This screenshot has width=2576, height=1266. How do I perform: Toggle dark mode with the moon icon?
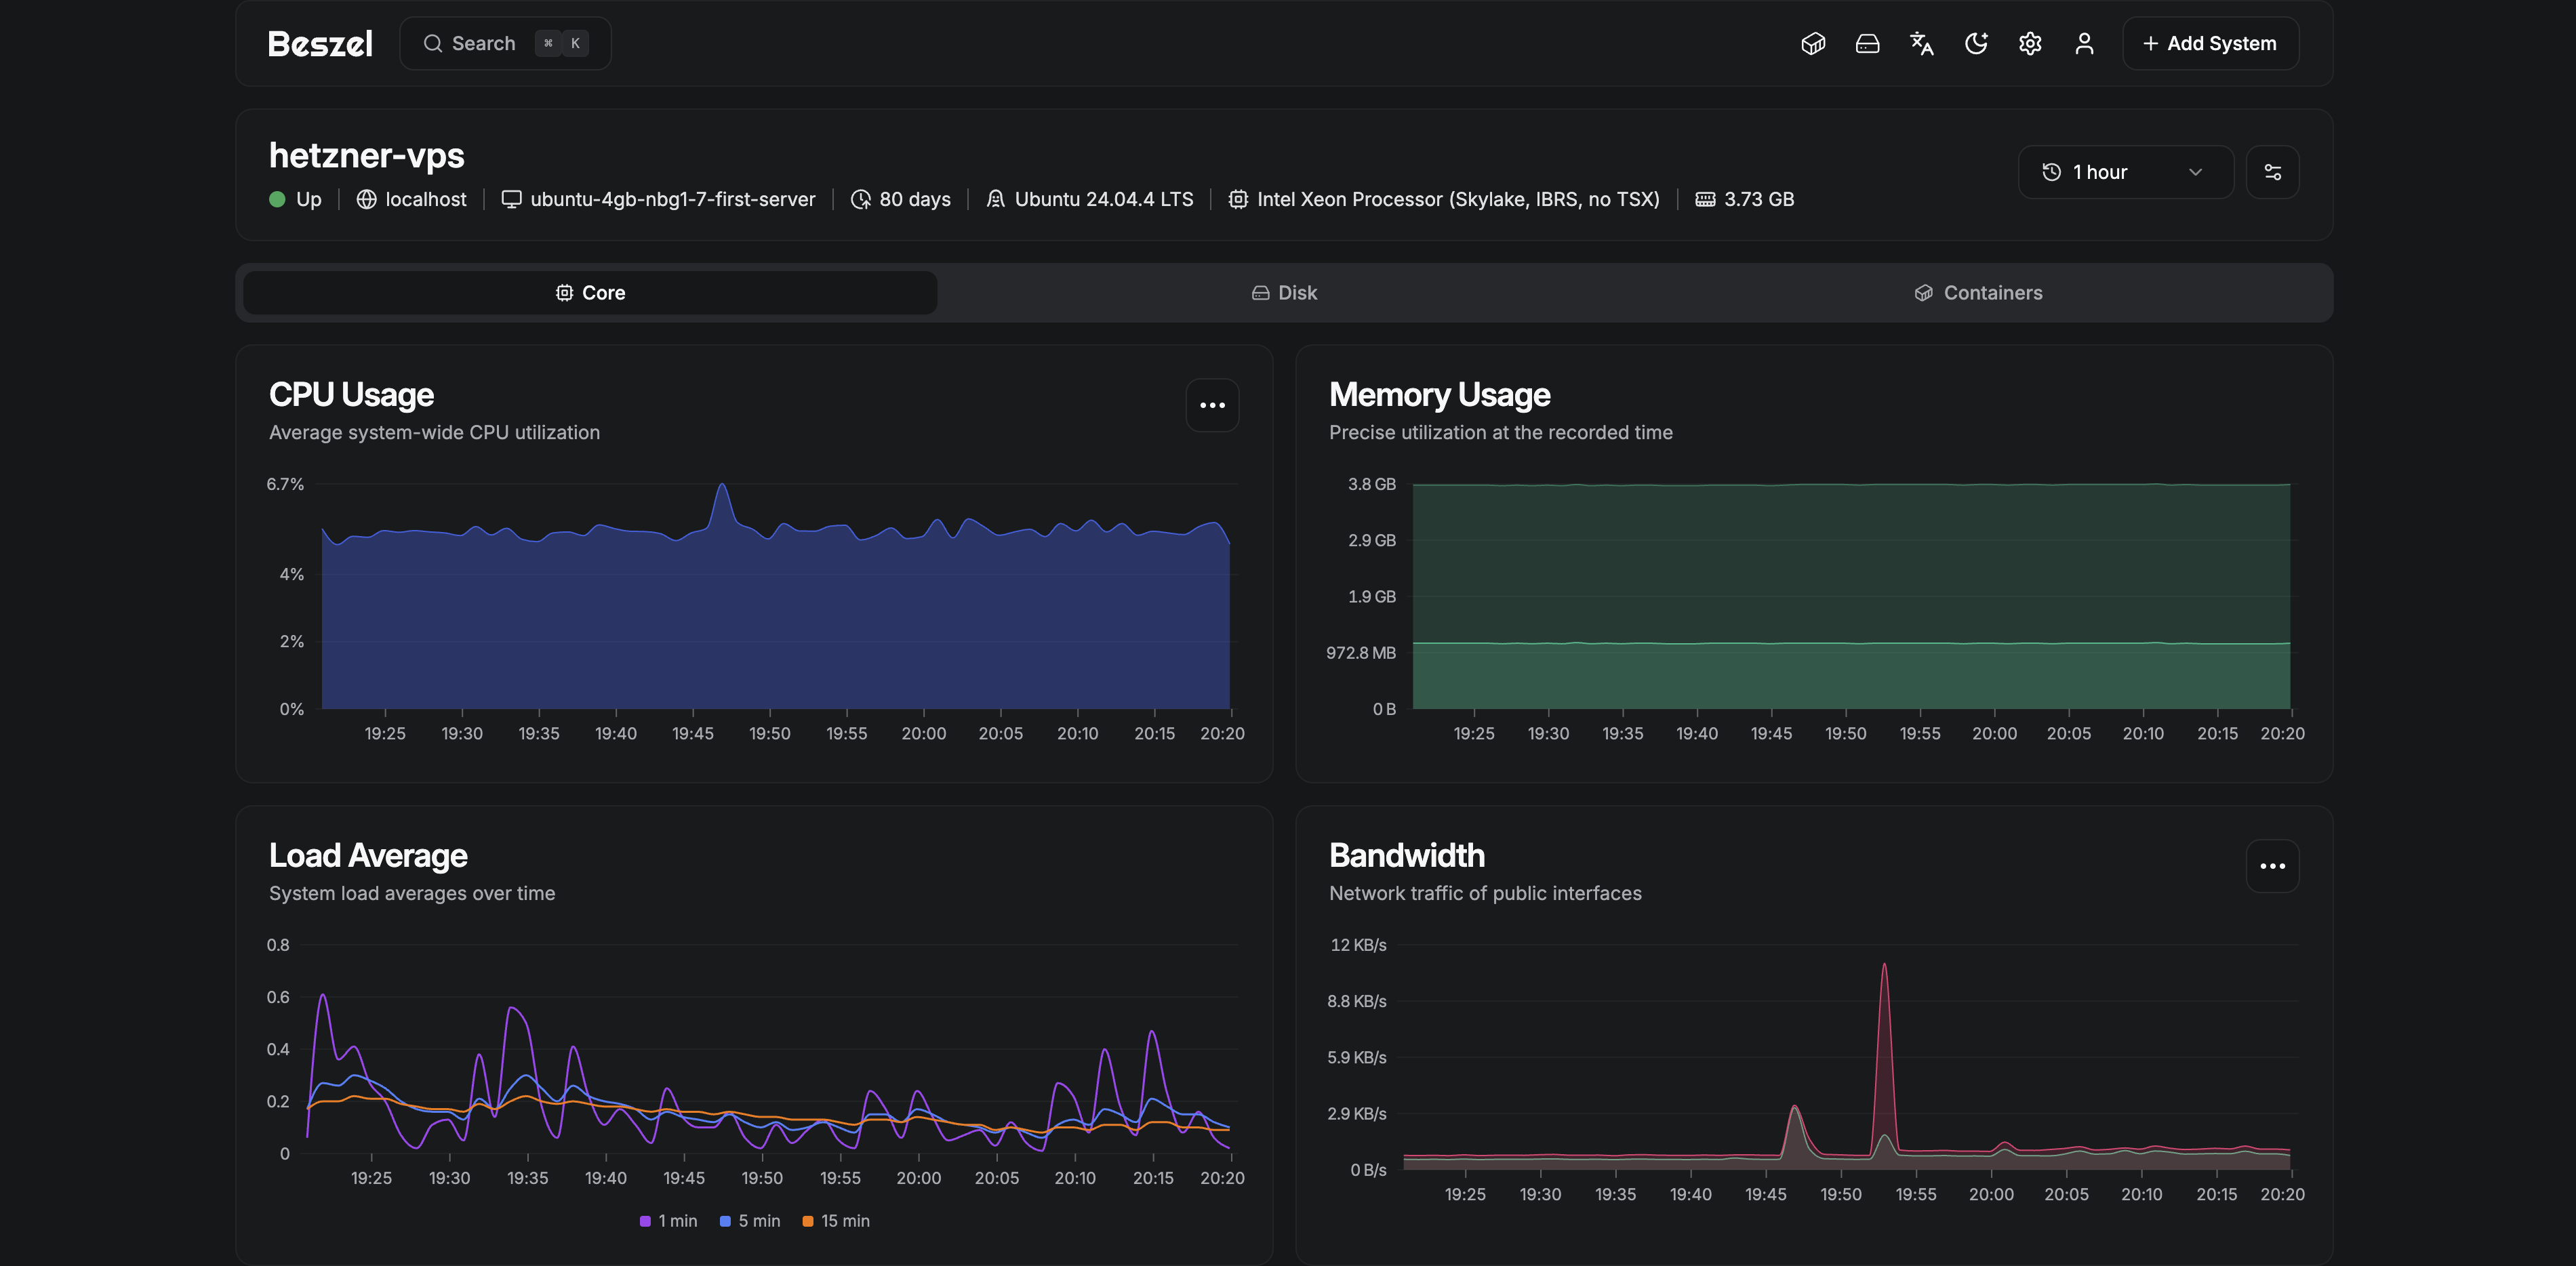point(1975,44)
